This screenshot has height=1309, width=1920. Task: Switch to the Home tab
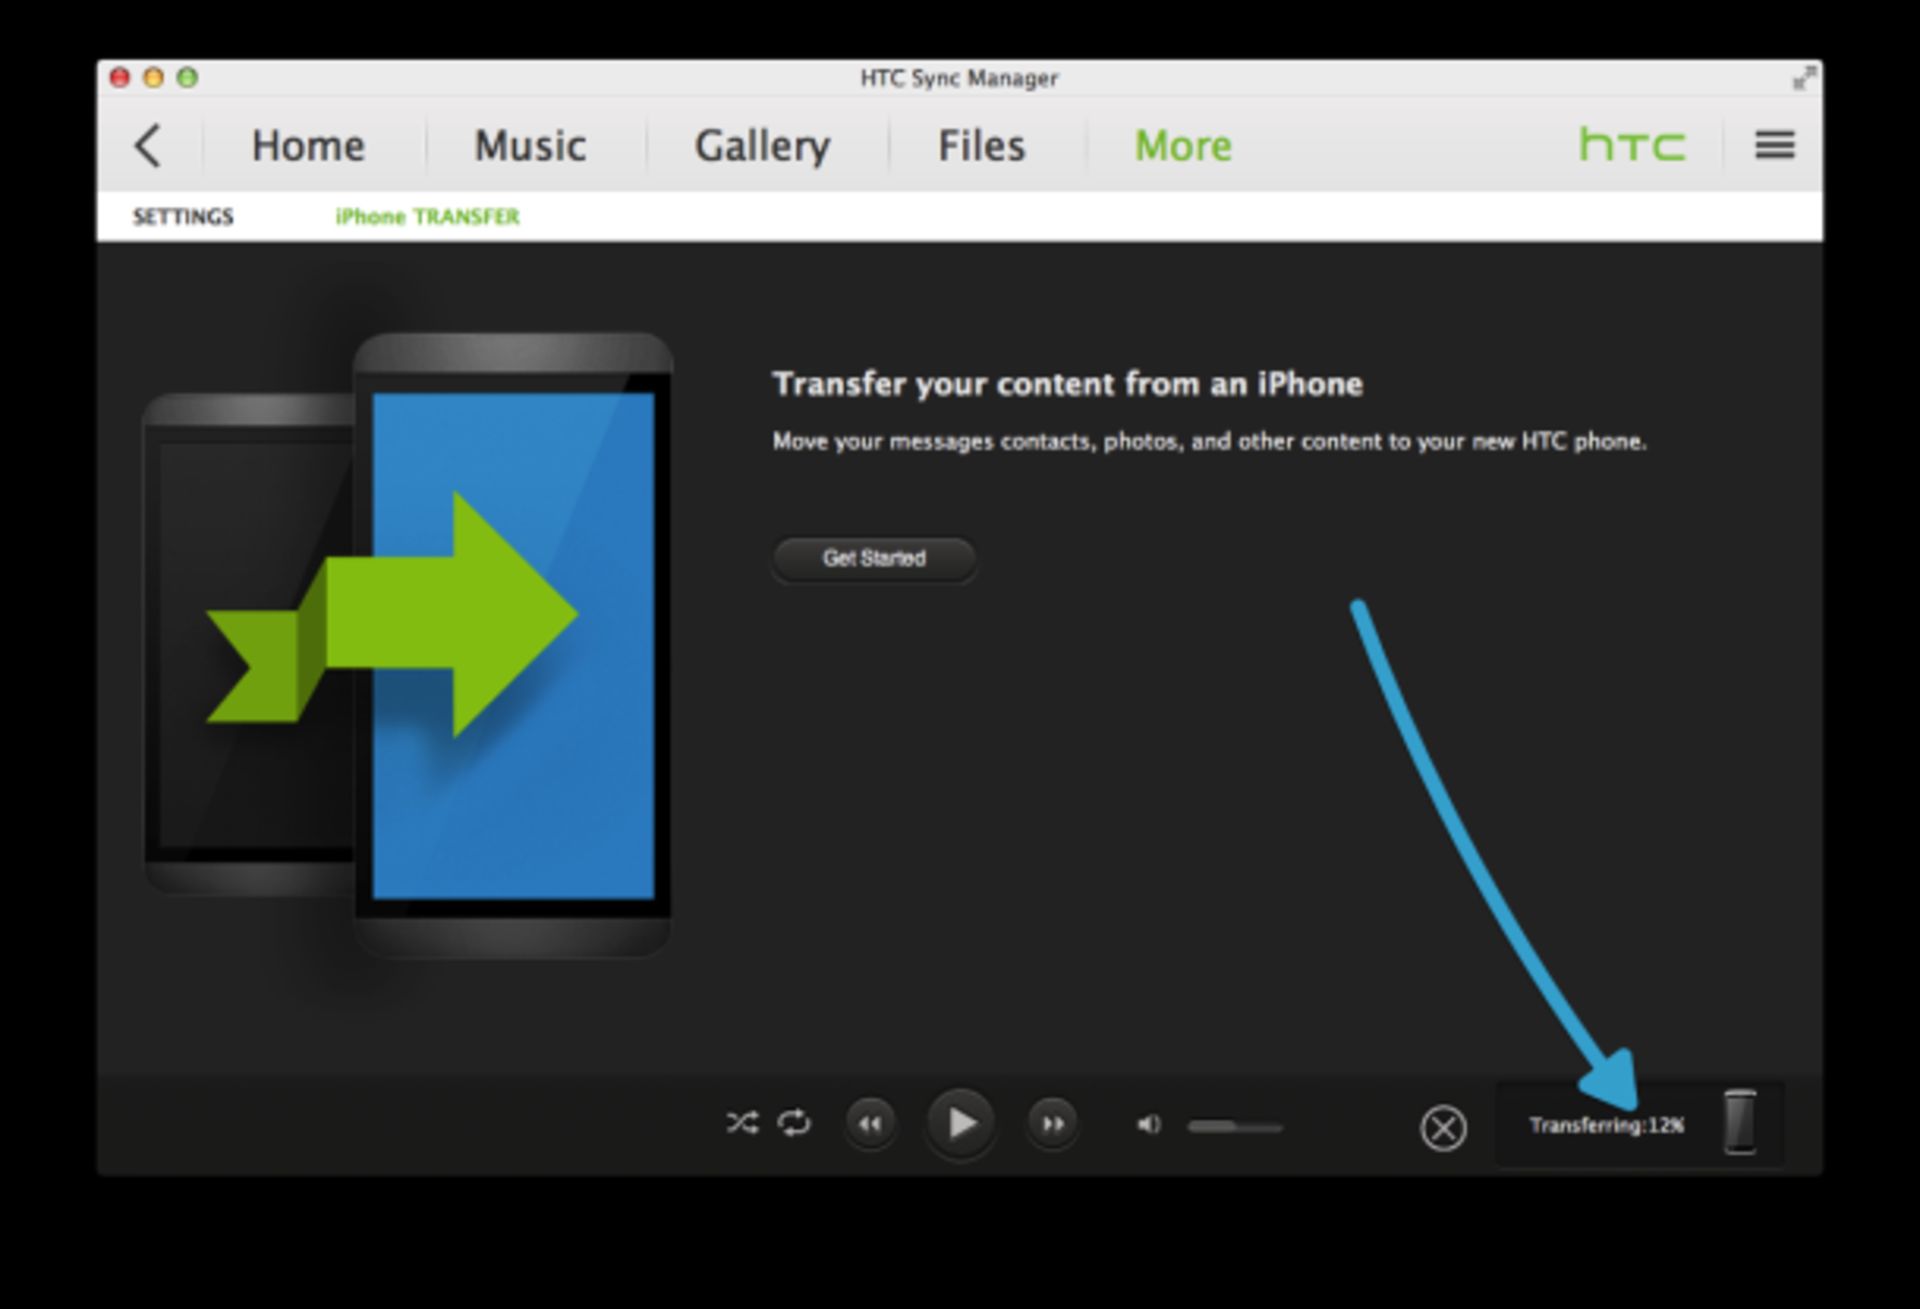tap(308, 146)
